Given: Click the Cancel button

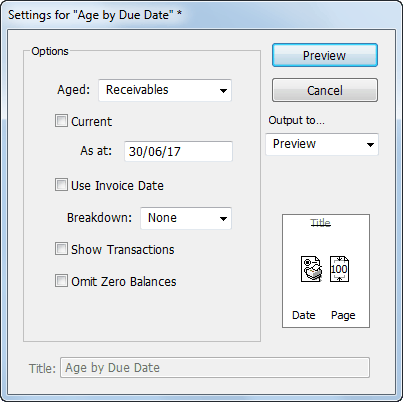Looking at the screenshot, I should point(325,90).
